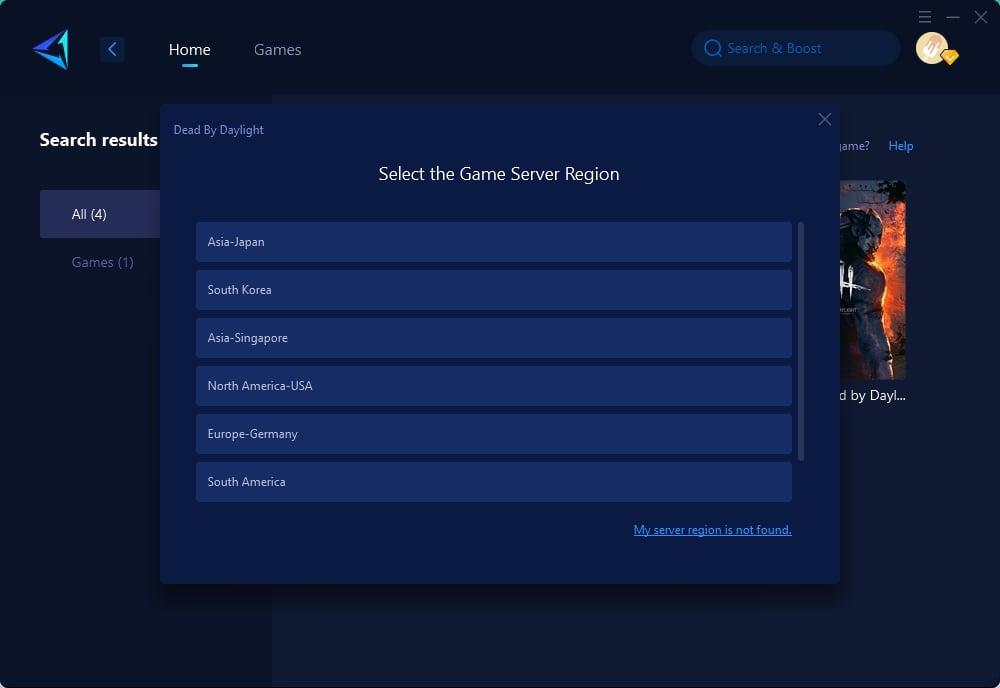Close the application window

(981, 17)
